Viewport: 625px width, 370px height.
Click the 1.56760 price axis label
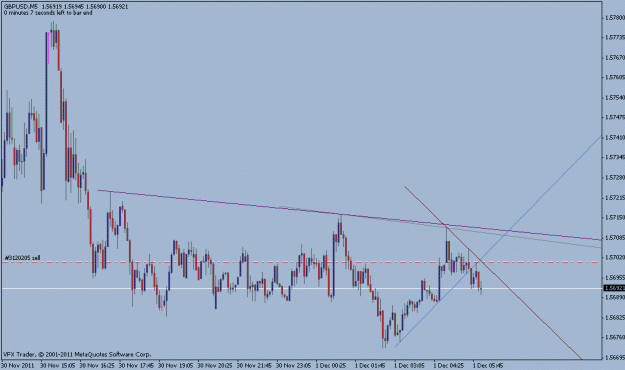615,338
